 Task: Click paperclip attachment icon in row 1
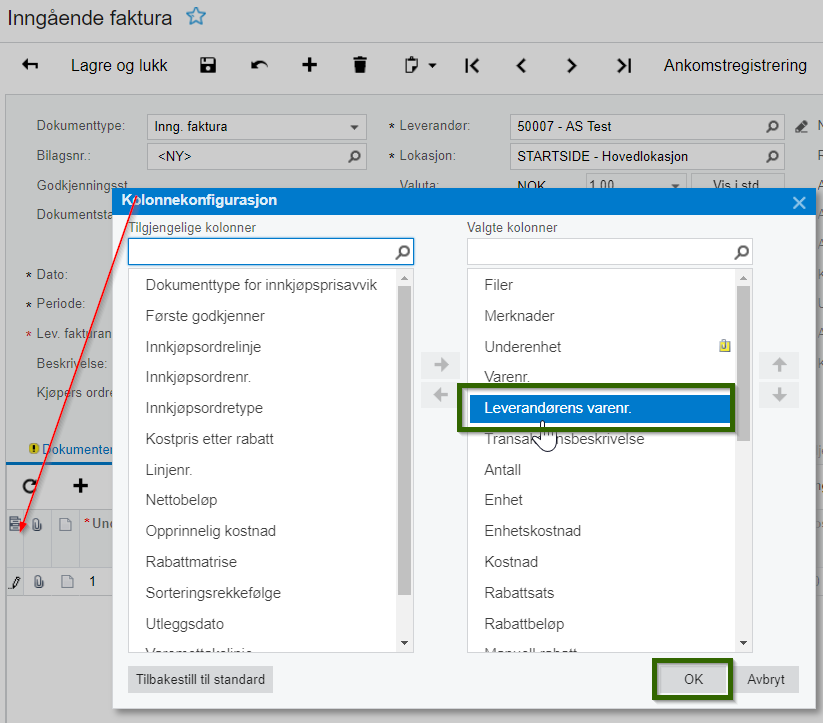(39, 582)
